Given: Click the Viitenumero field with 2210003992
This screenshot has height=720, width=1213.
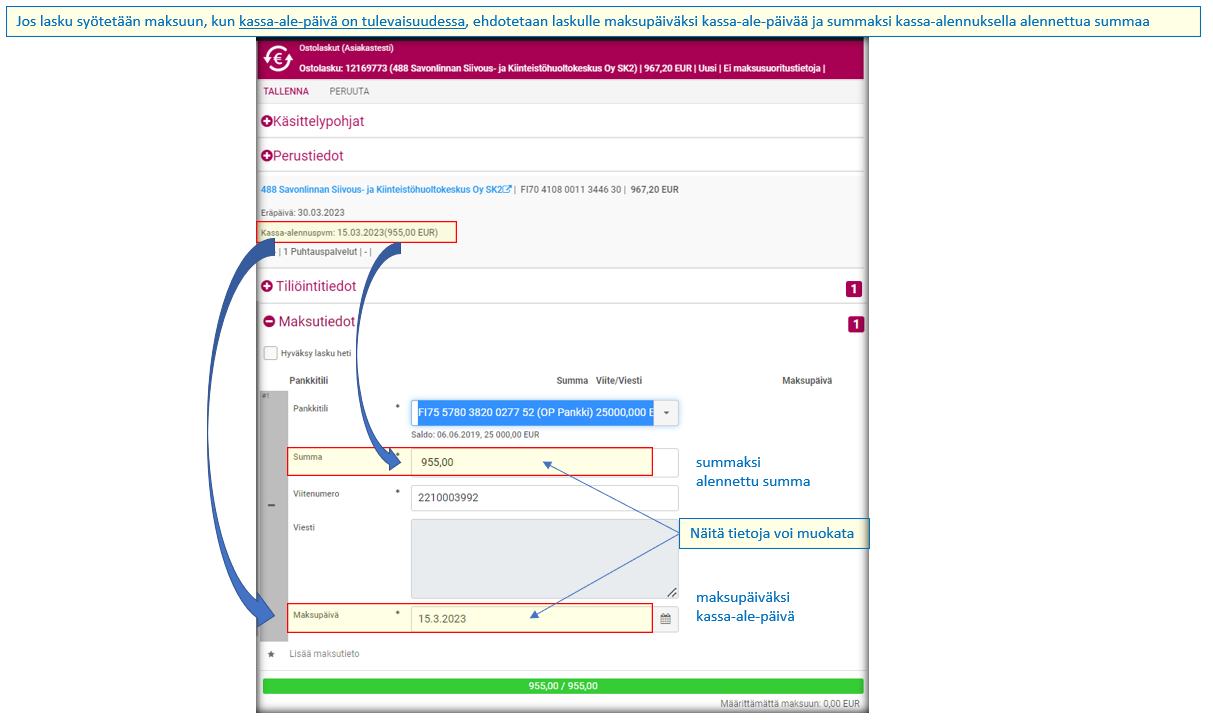Looking at the screenshot, I should (544, 497).
